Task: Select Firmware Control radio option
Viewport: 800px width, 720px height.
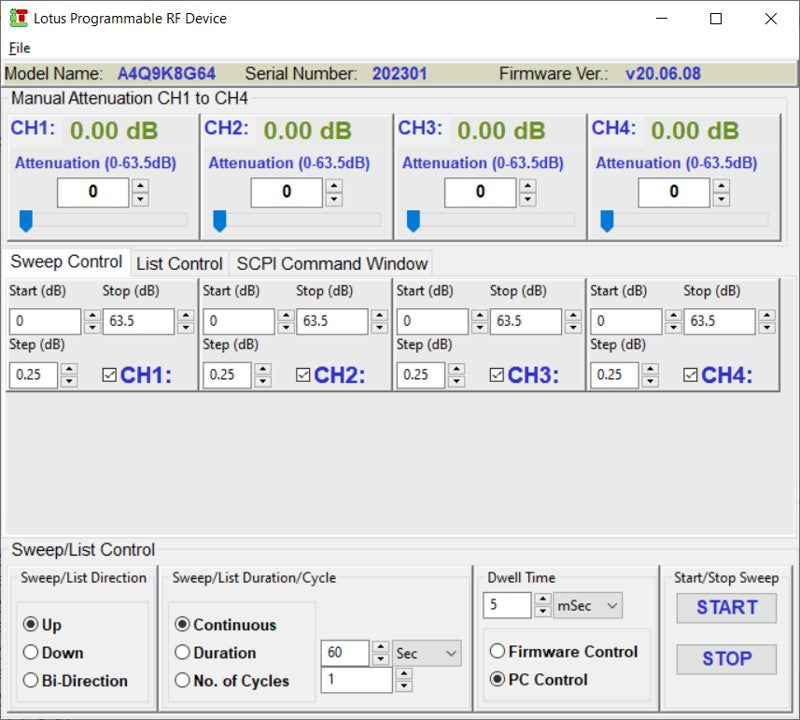Action: pos(497,651)
